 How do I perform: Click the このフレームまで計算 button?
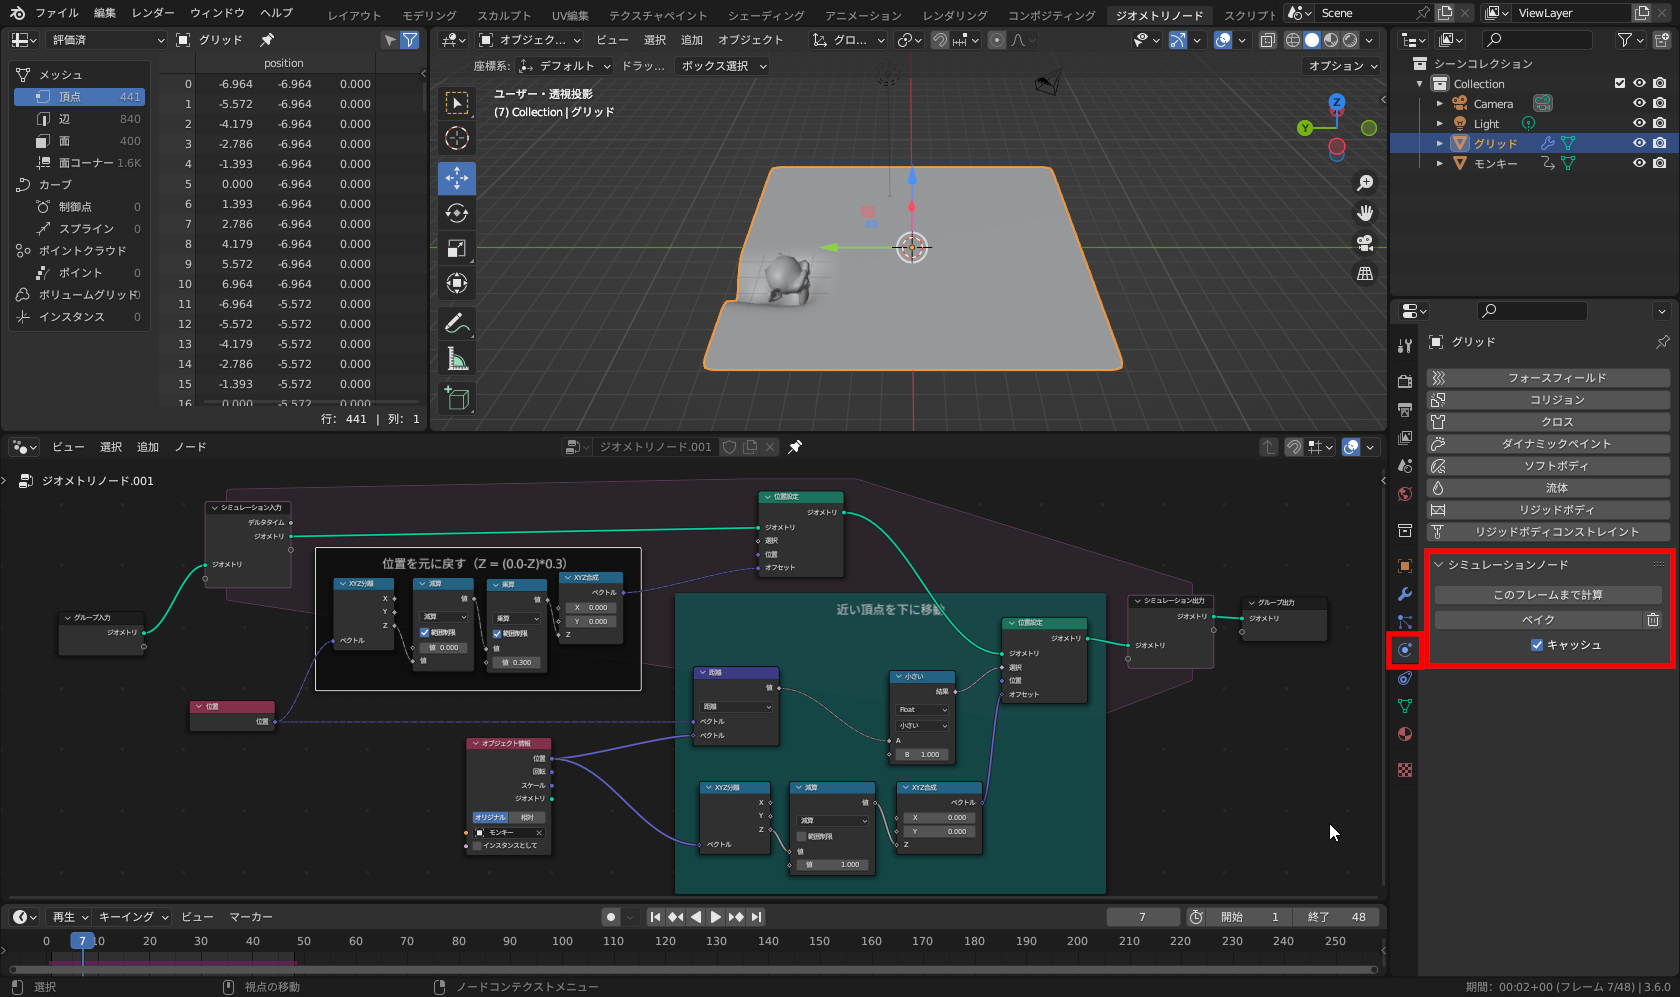pos(1547,595)
